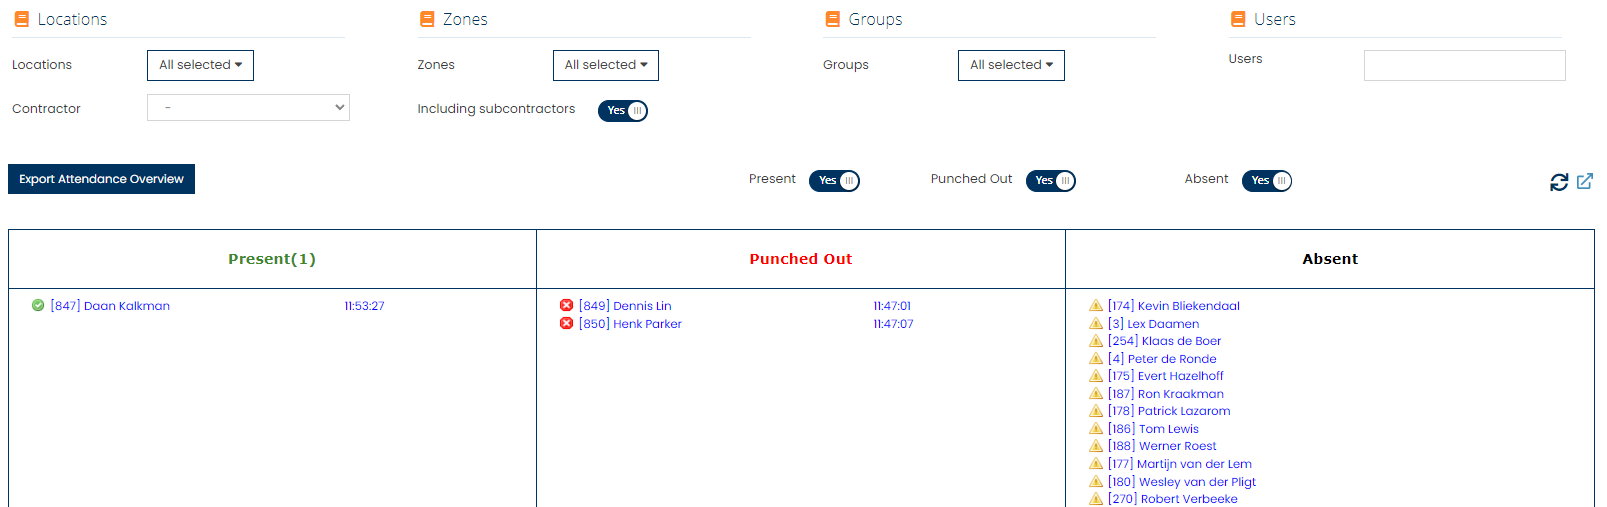Toggle the Present filter switch

(x=834, y=181)
